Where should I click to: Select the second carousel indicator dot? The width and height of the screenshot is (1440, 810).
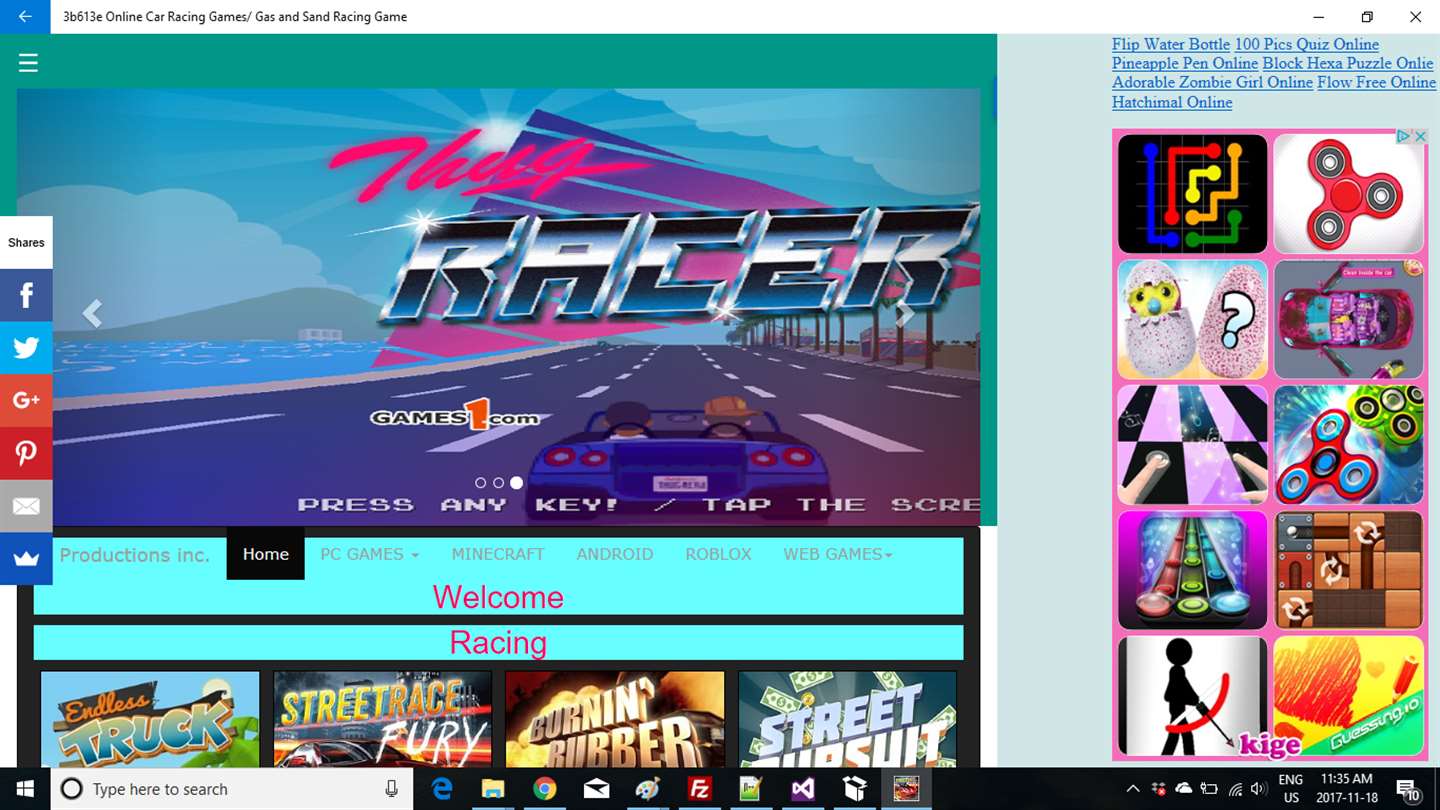pyautogui.click(x=498, y=483)
